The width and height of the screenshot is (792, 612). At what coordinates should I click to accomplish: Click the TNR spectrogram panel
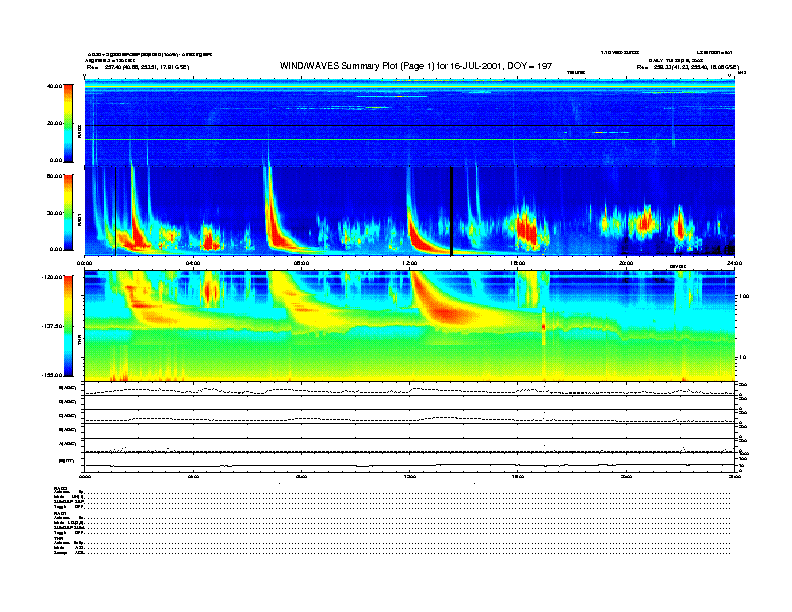coord(410,326)
